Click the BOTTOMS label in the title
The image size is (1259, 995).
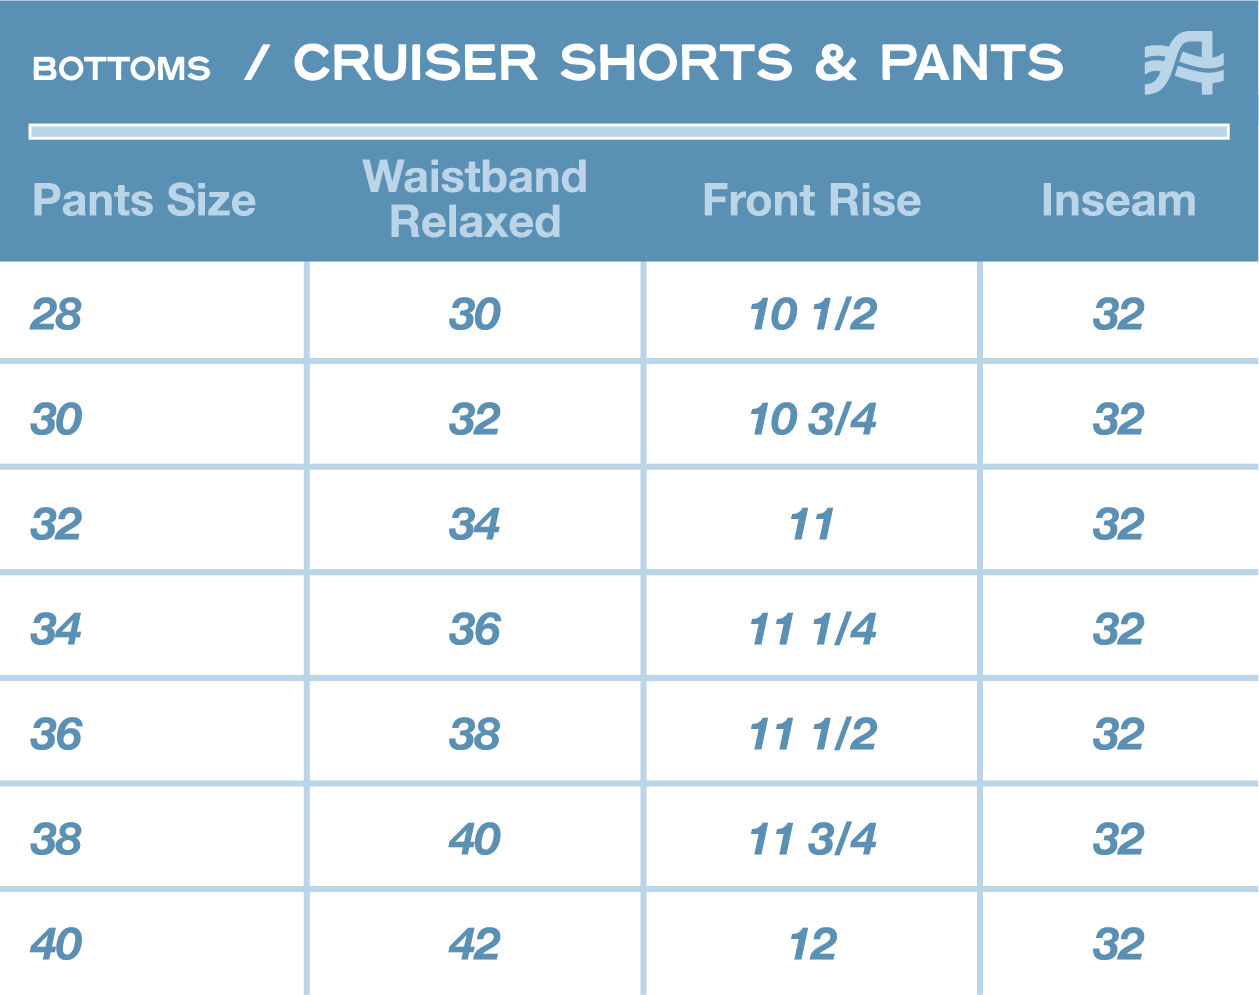pos(121,68)
